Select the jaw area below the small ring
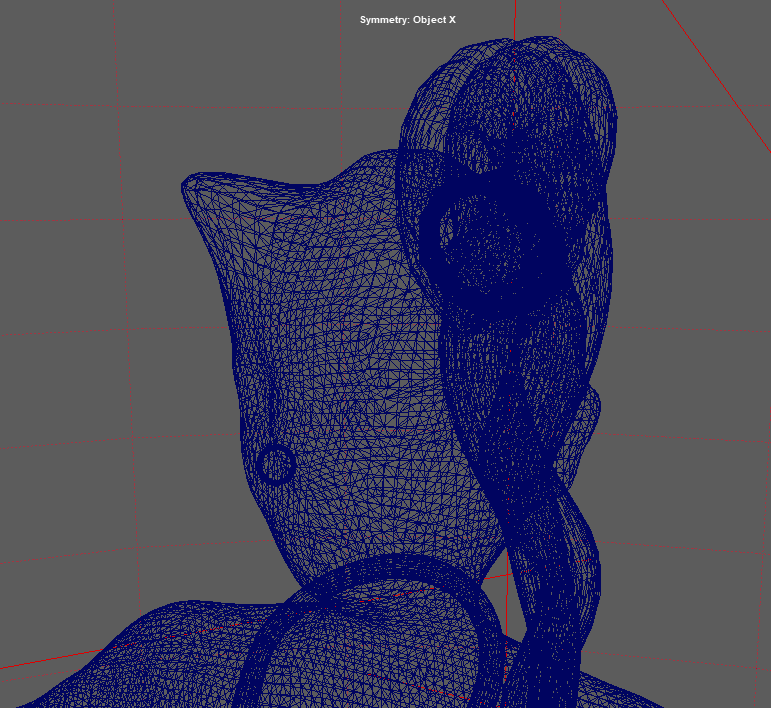Viewport: 771px width, 708px height. tap(290, 530)
